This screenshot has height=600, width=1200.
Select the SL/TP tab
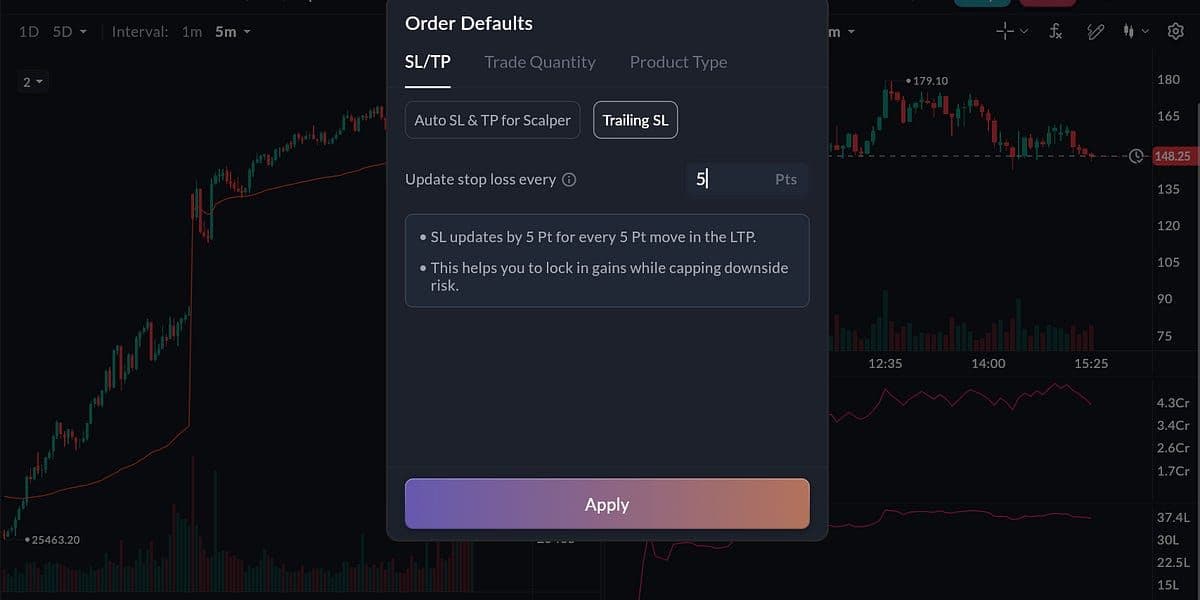pos(427,62)
